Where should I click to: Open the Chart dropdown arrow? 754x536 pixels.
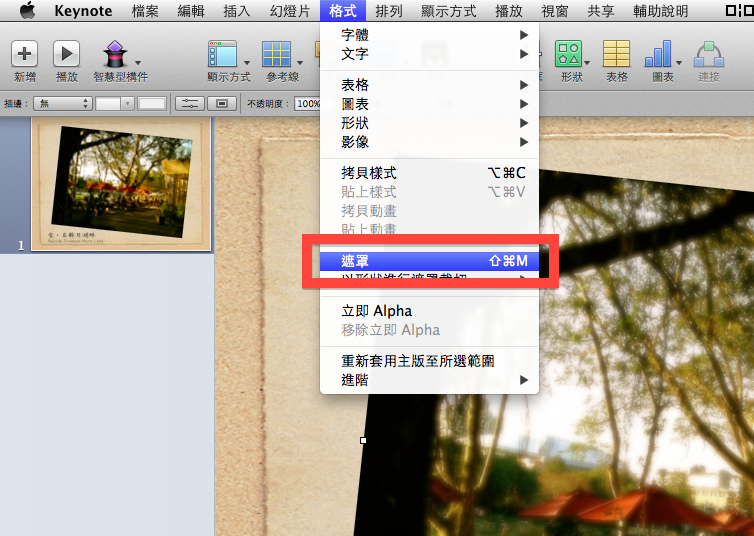679,62
